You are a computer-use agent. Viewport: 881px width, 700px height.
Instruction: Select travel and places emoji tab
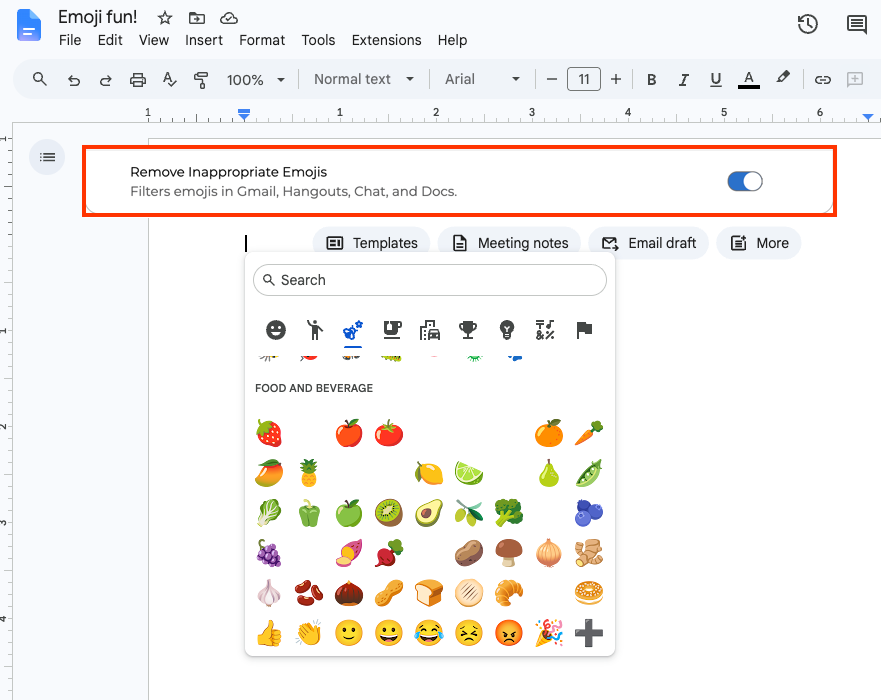(430, 330)
